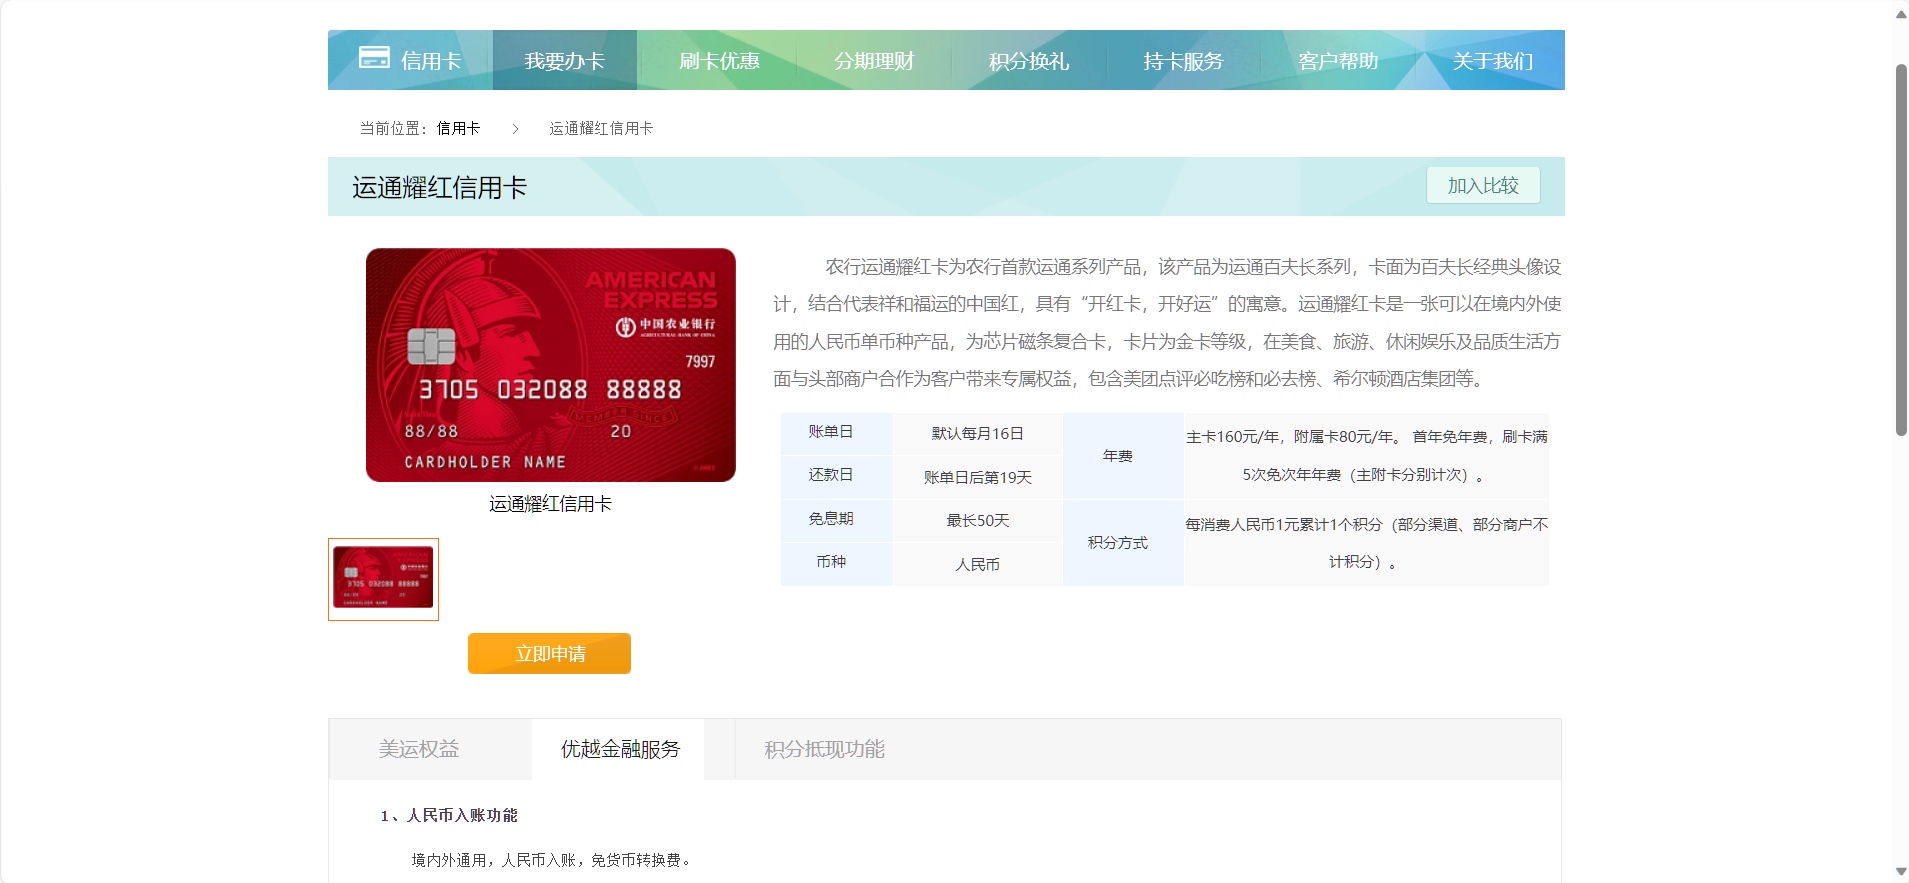Click the 境内外通用，人民币入账 text line
This screenshot has height=883, width=1909.
[551, 860]
